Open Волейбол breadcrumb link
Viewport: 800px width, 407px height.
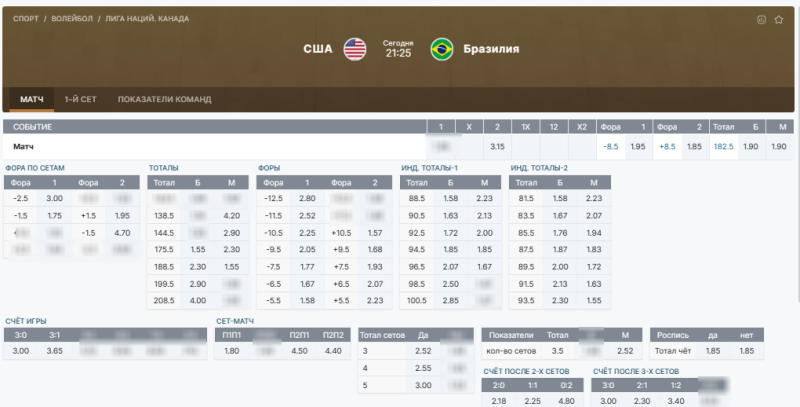click(75, 18)
